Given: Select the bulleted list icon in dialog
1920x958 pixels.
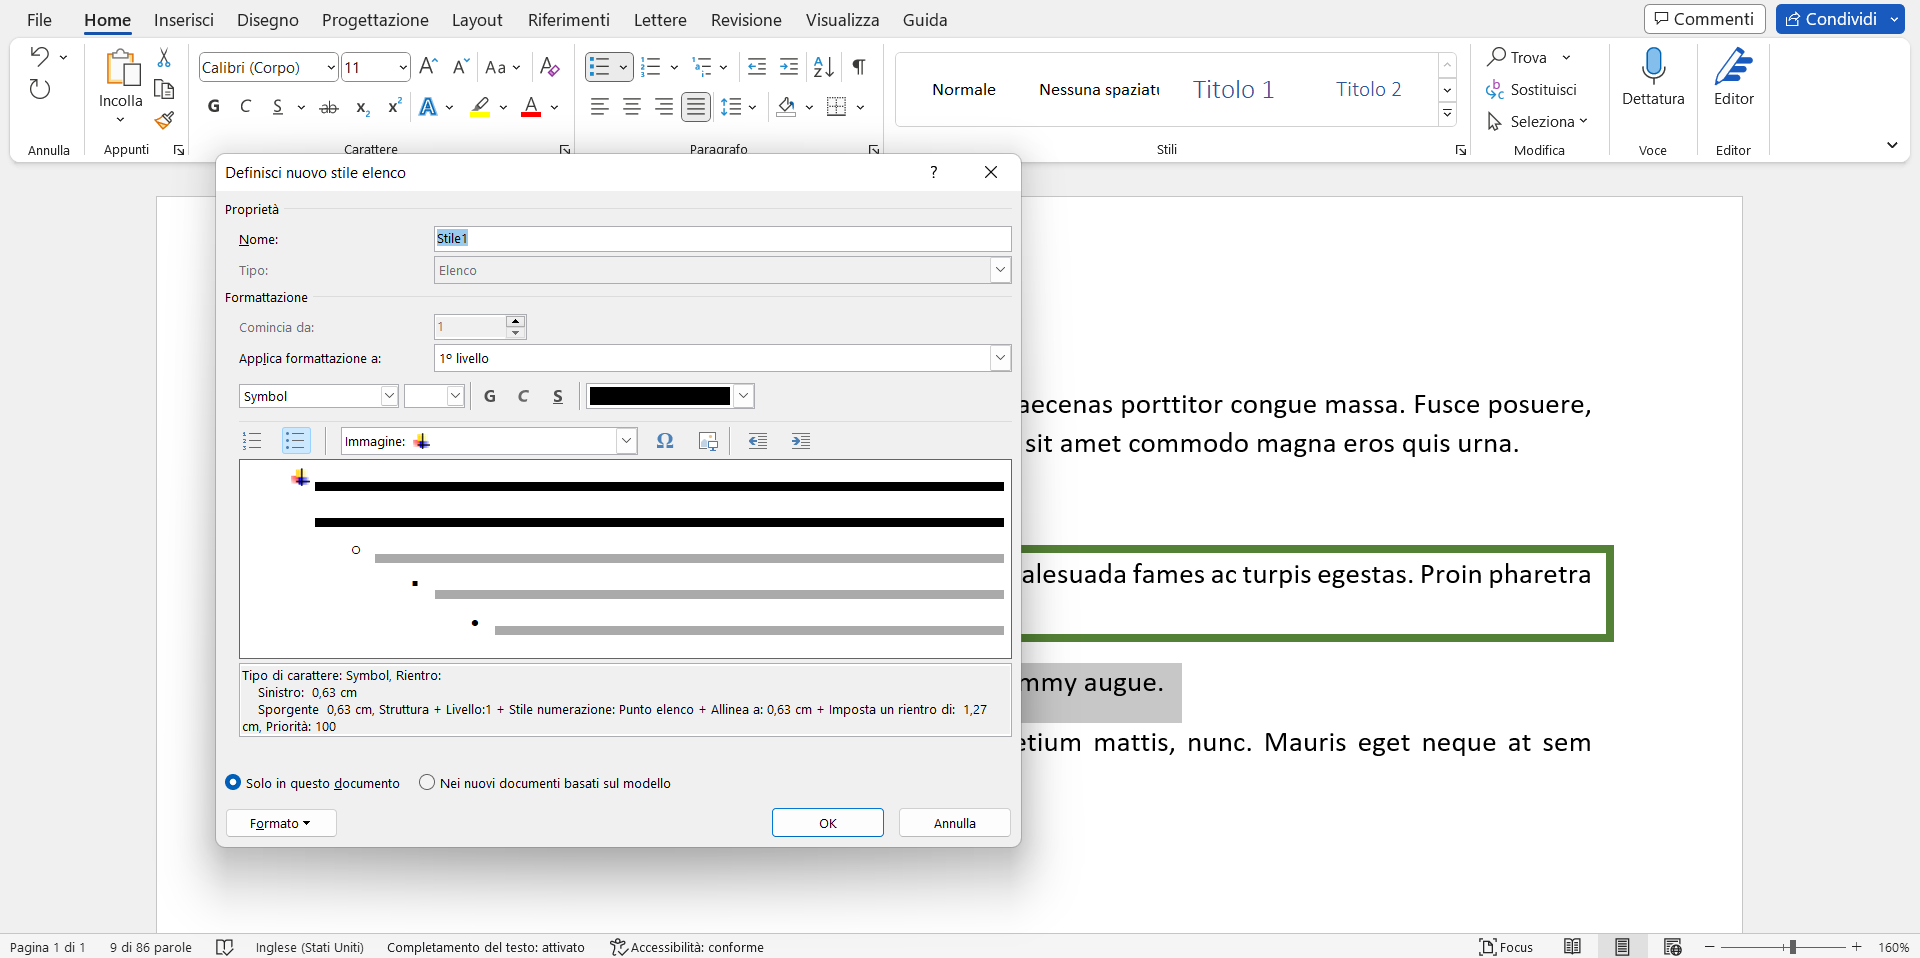Looking at the screenshot, I should tap(296, 441).
